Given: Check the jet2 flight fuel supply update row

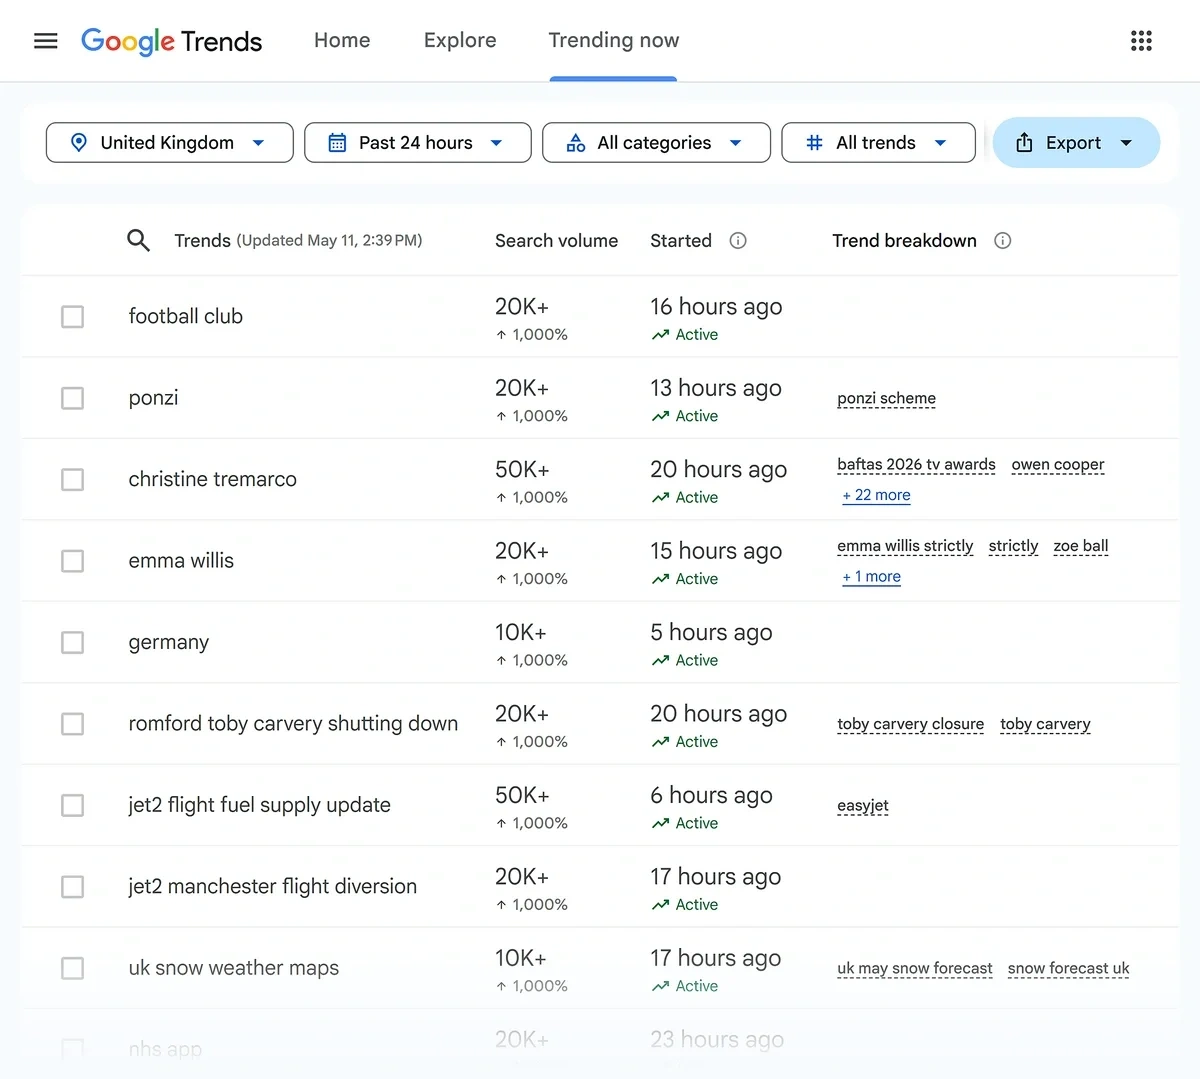Looking at the screenshot, I should 72,805.
